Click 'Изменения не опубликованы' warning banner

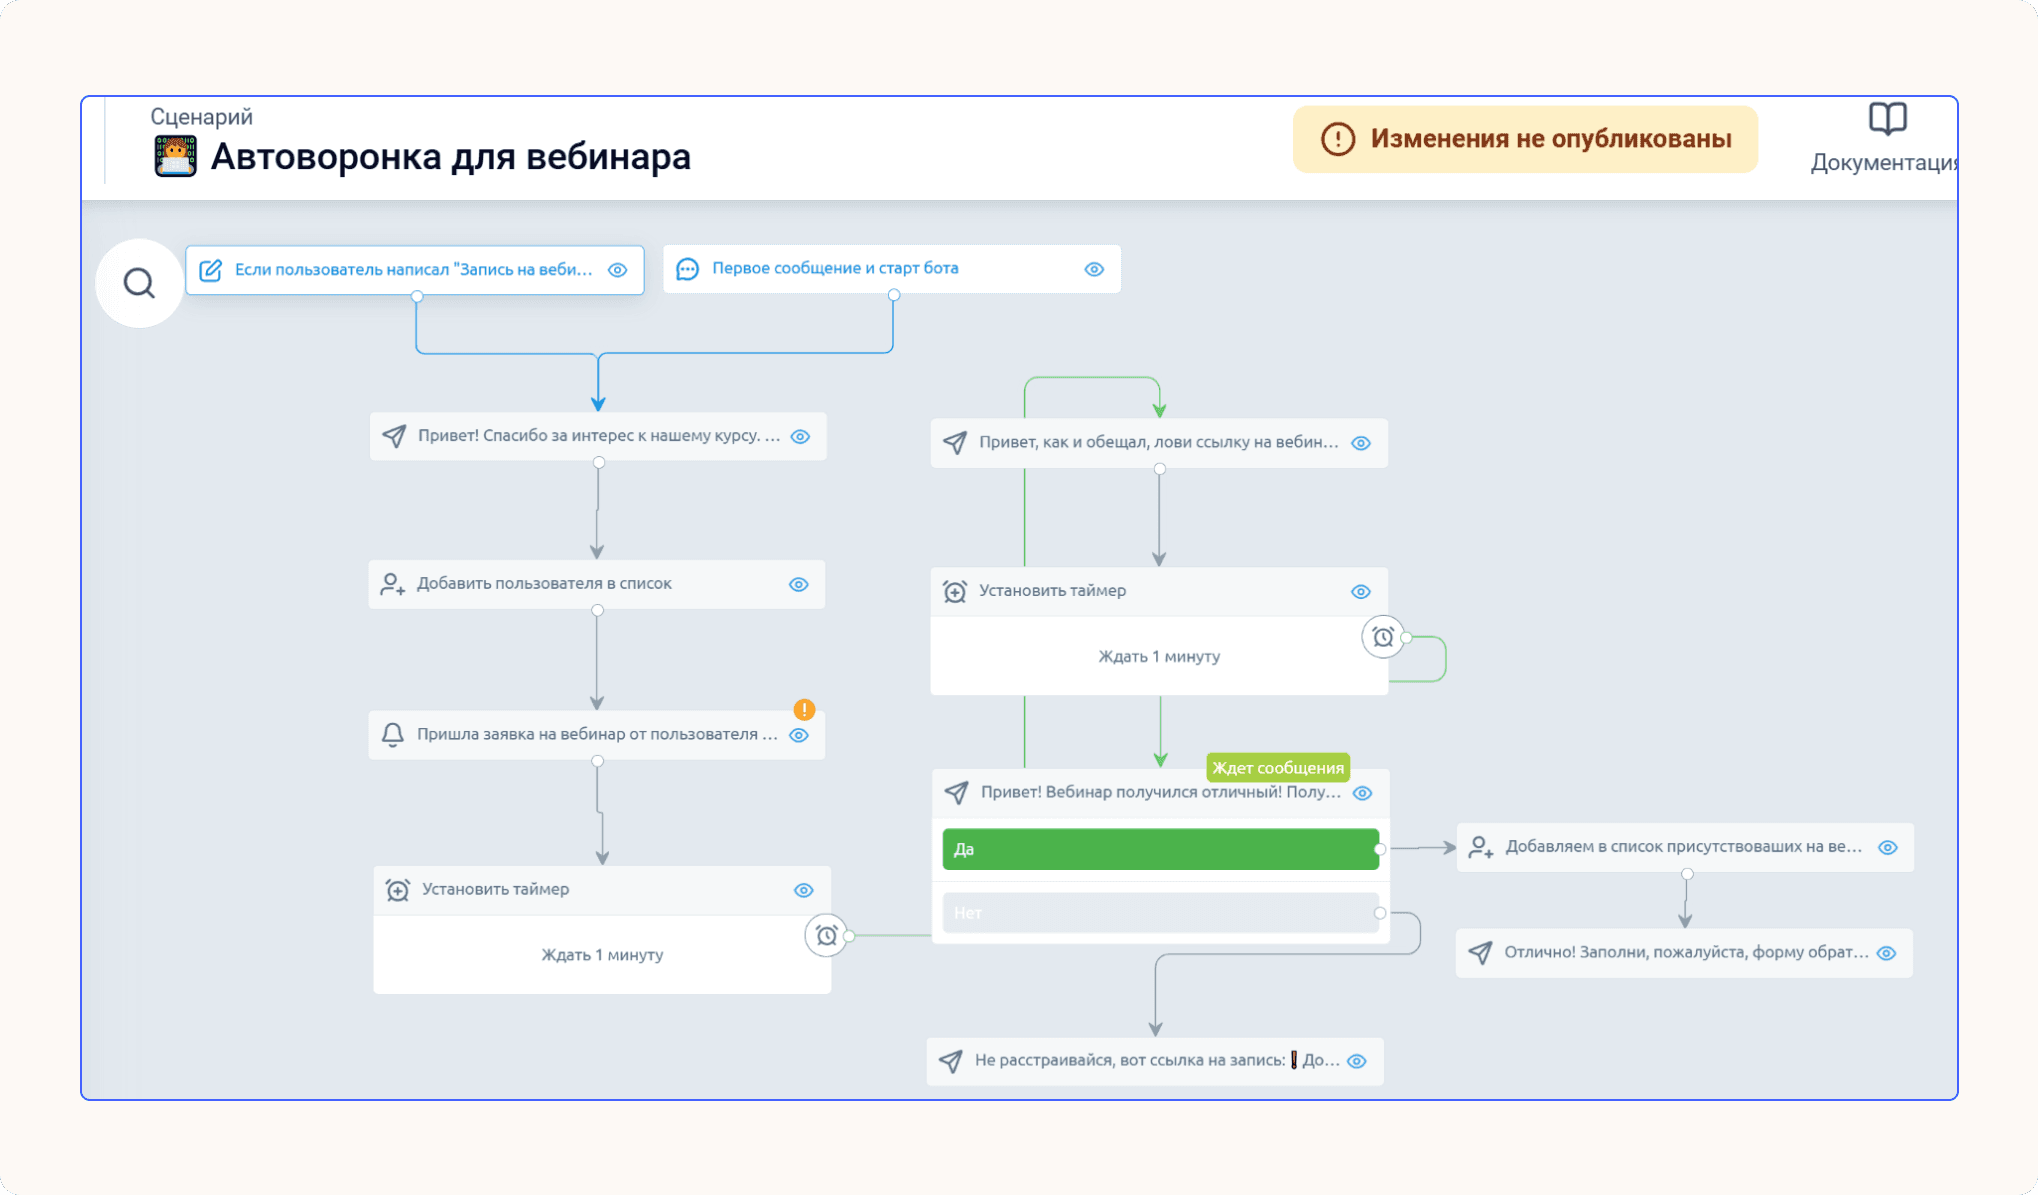(1525, 139)
